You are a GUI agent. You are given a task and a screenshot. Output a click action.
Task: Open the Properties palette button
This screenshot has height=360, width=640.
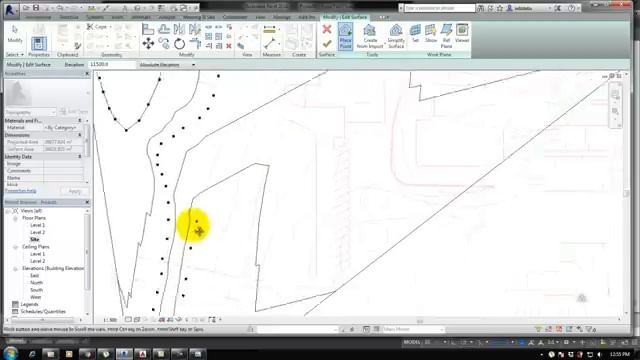(x=39, y=44)
